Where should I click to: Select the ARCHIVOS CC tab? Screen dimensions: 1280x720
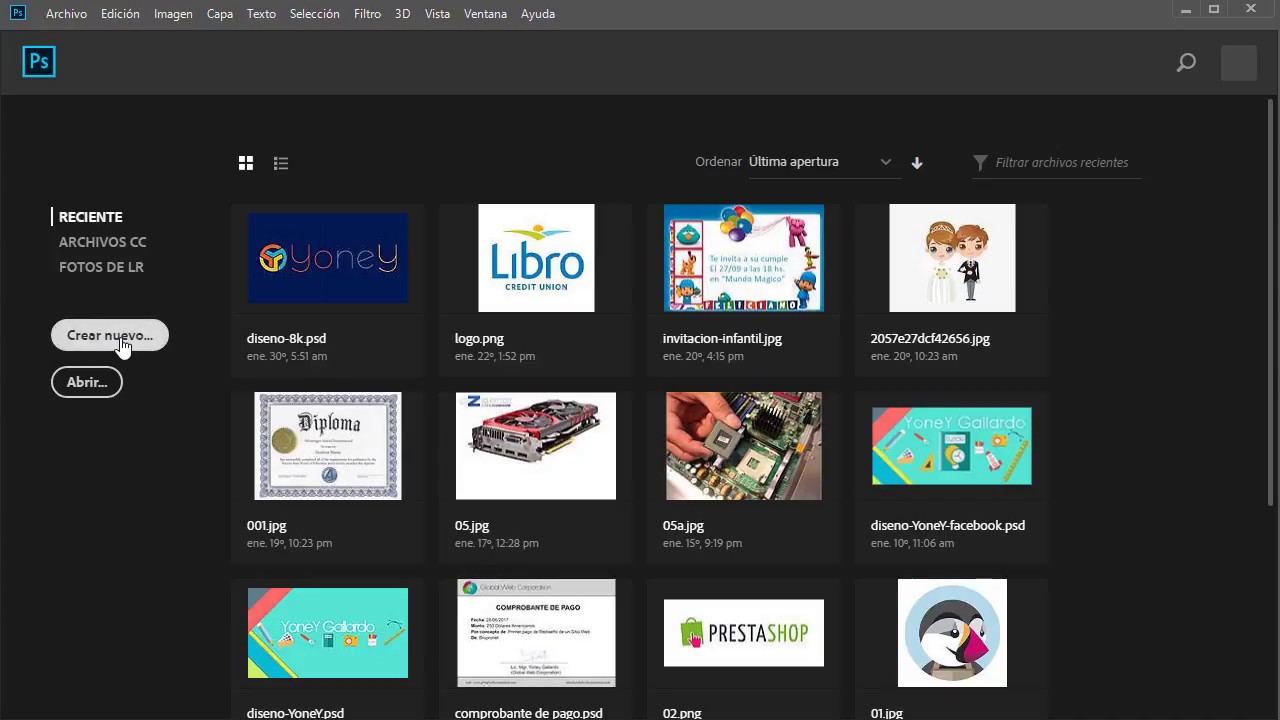coord(102,242)
